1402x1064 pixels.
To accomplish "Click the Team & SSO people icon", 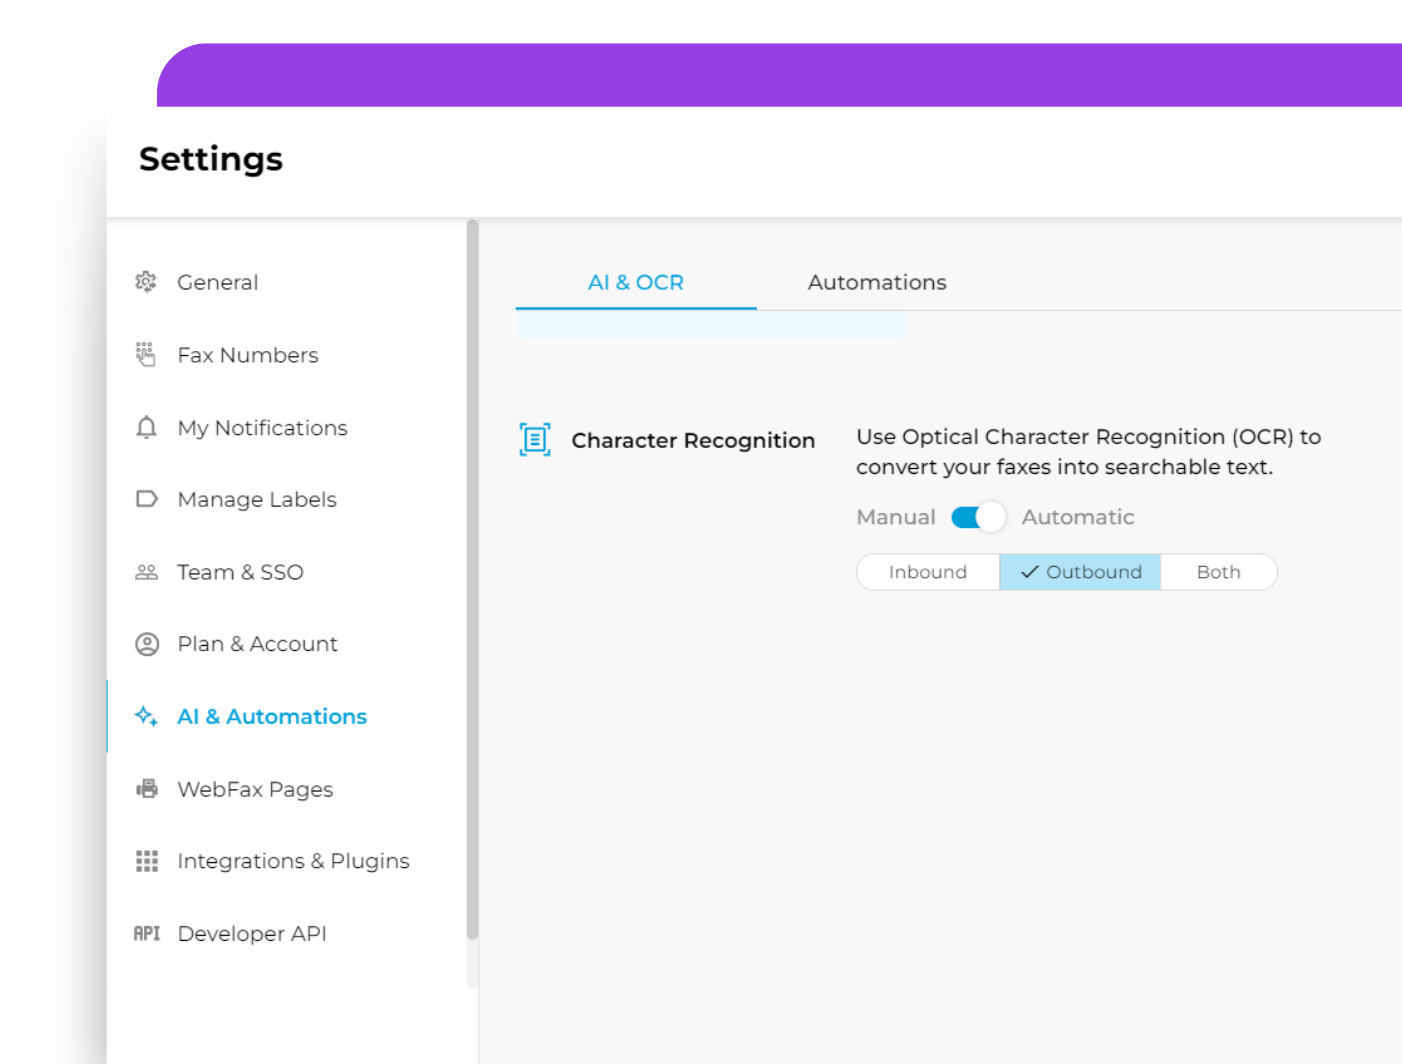I will [x=146, y=572].
